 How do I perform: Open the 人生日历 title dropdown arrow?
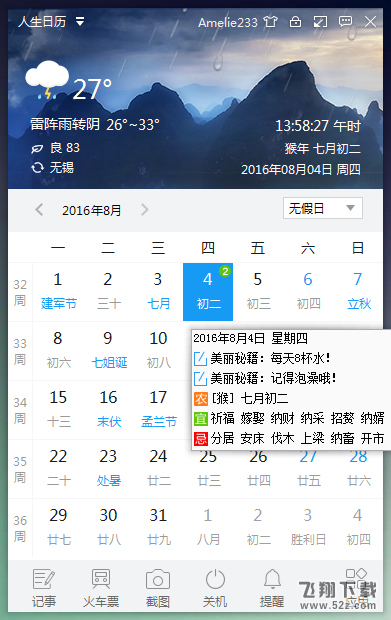tap(80, 21)
